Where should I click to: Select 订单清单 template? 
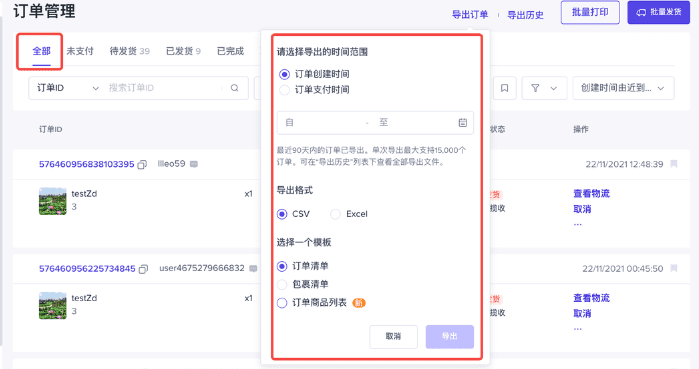pyautogui.click(x=282, y=266)
